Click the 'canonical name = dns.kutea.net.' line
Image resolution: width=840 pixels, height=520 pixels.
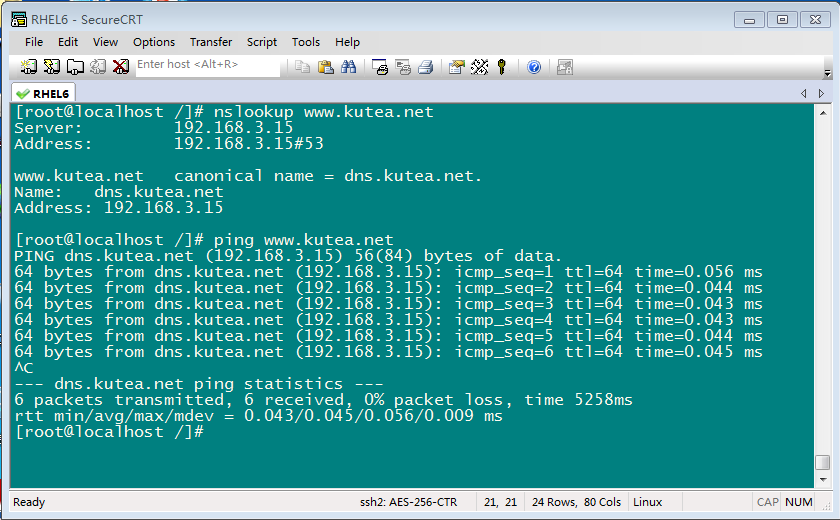coord(248,176)
